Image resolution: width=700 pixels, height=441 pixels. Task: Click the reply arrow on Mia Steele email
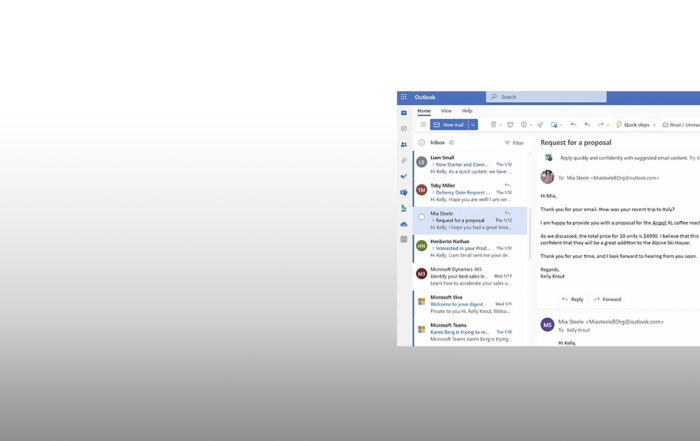pos(508,213)
